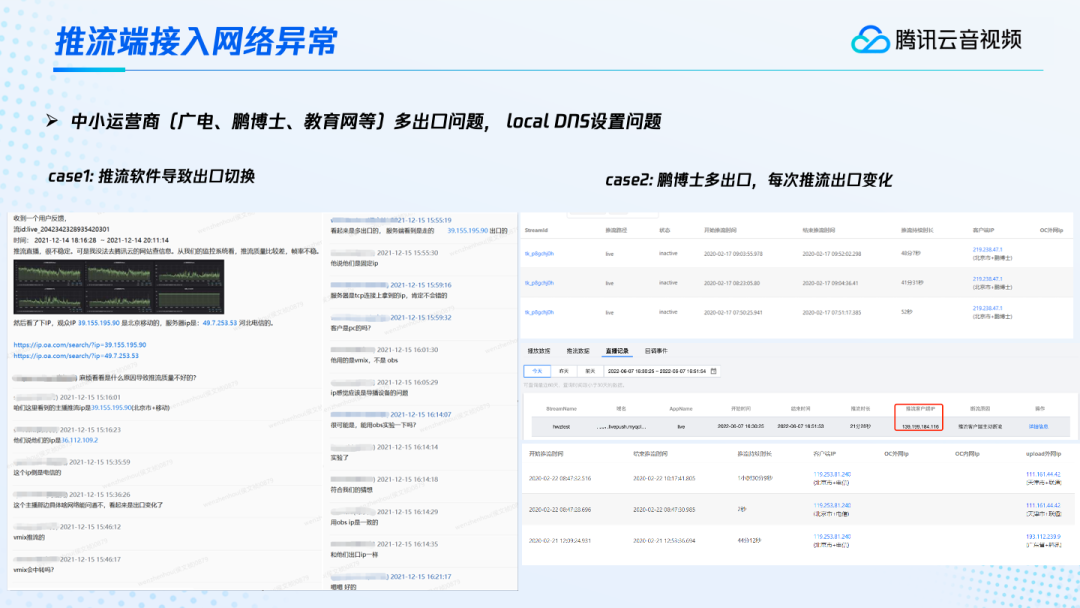Viewport: 1080px width, 608px height.
Task: Switch to the 直播记录 tab
Action: (616, 351)
